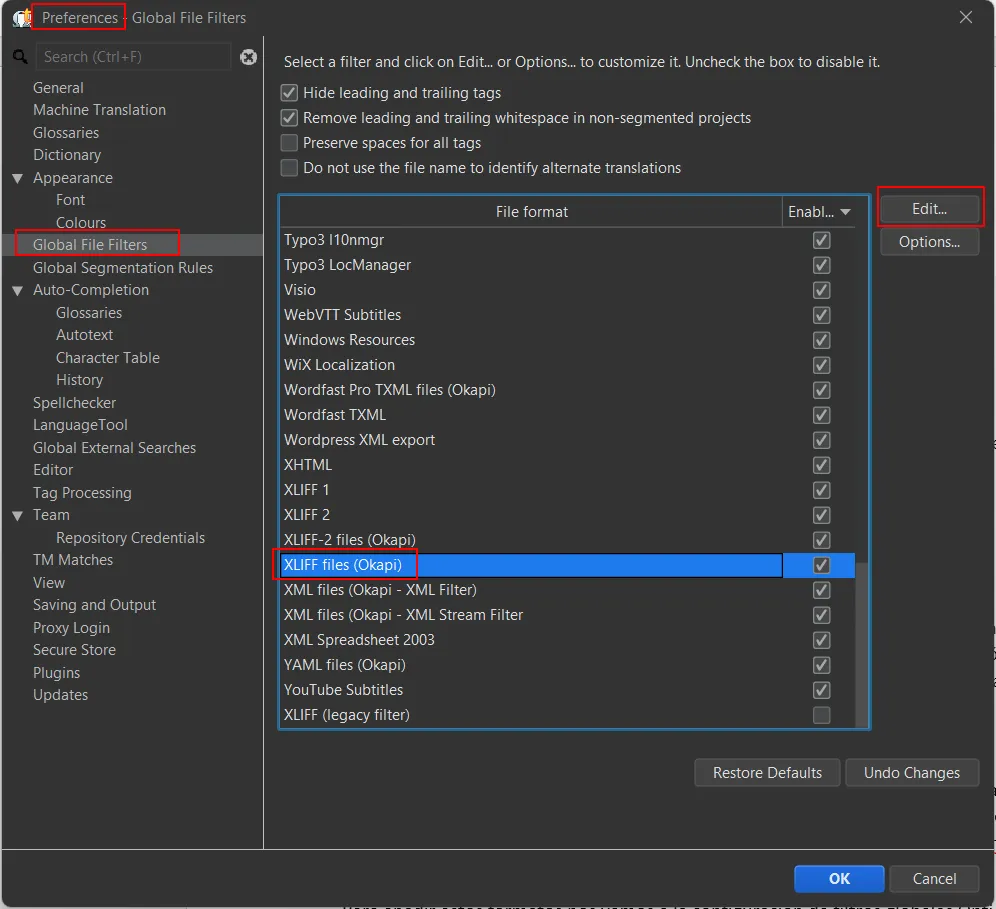
Task: Enable "Preserve spaces for all tags"
Action: coord(289,142)
